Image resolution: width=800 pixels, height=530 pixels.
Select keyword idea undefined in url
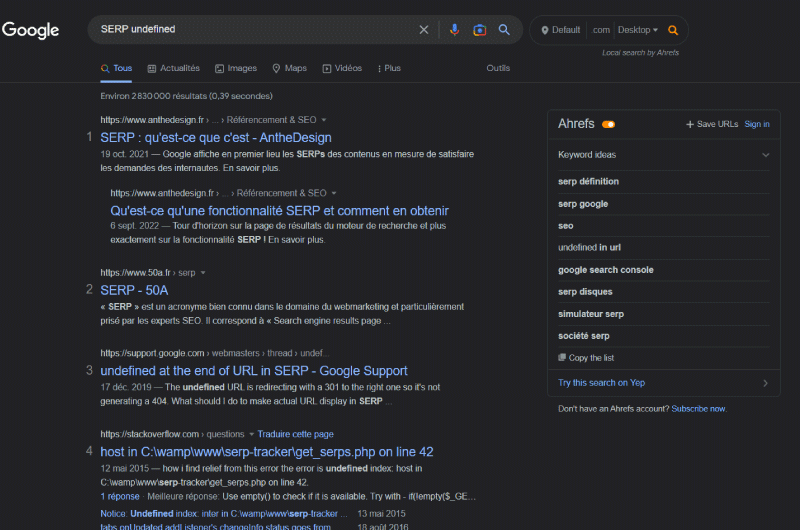pyautogui.click(x=589, y=247)
